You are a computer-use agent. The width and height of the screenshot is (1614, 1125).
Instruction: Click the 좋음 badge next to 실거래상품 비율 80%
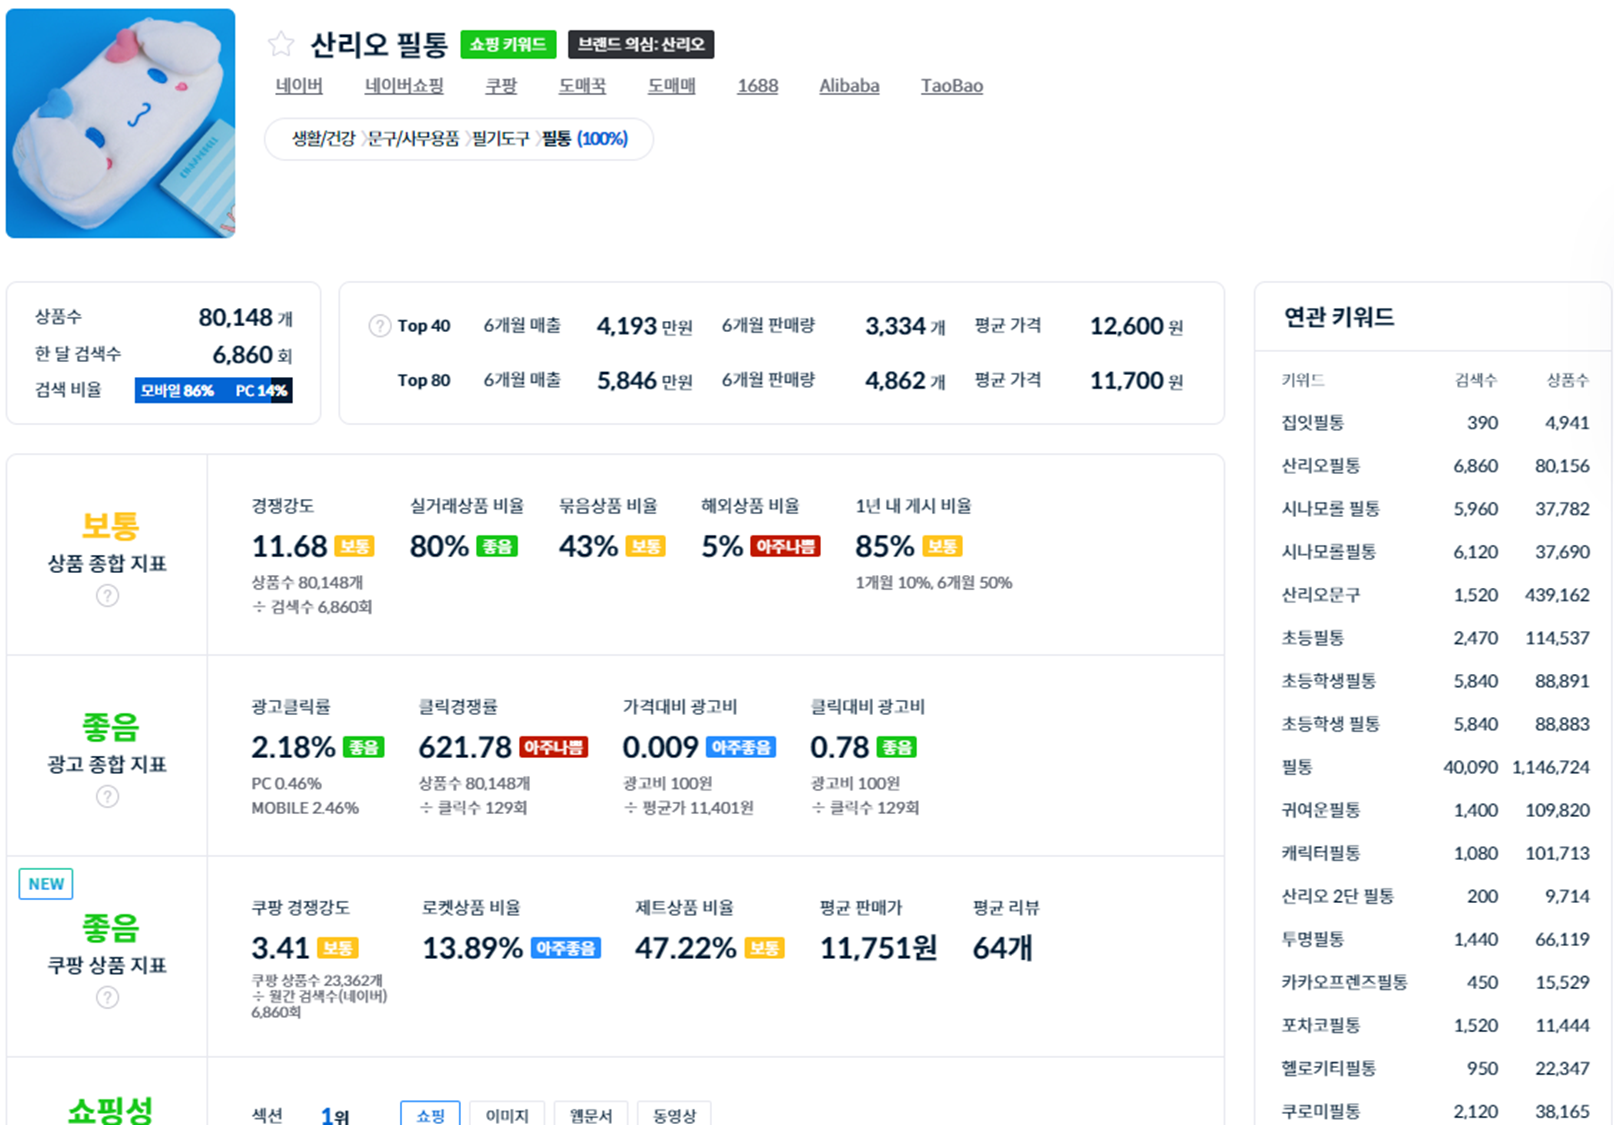click(x=497, y=546)
